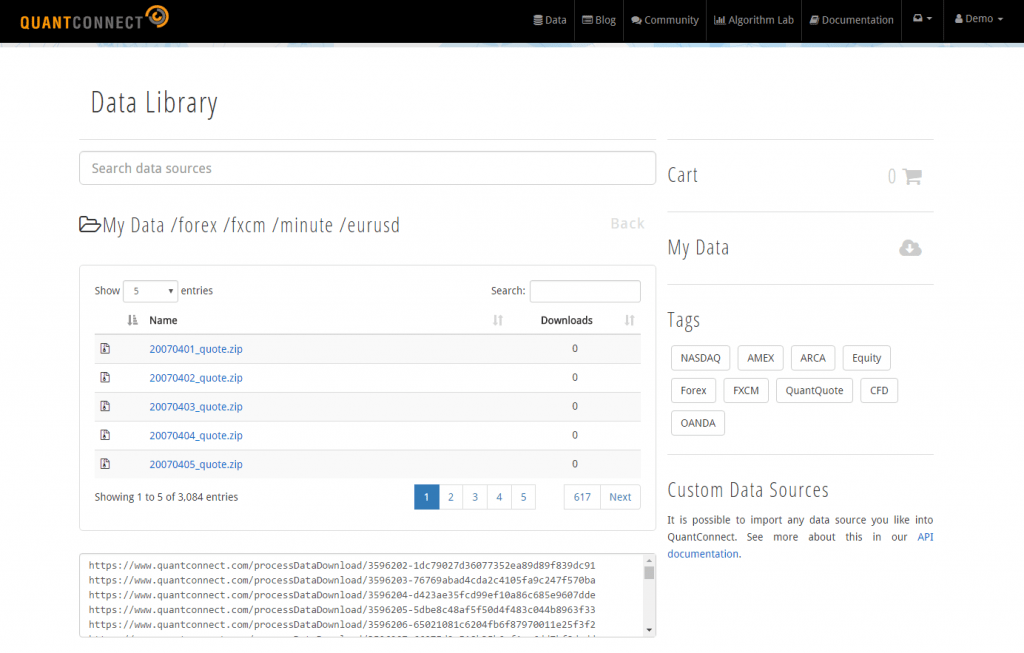Click the folder icon in the breadcrumb header
This screenshot has width=1024, height=653.
pos(91,224)
